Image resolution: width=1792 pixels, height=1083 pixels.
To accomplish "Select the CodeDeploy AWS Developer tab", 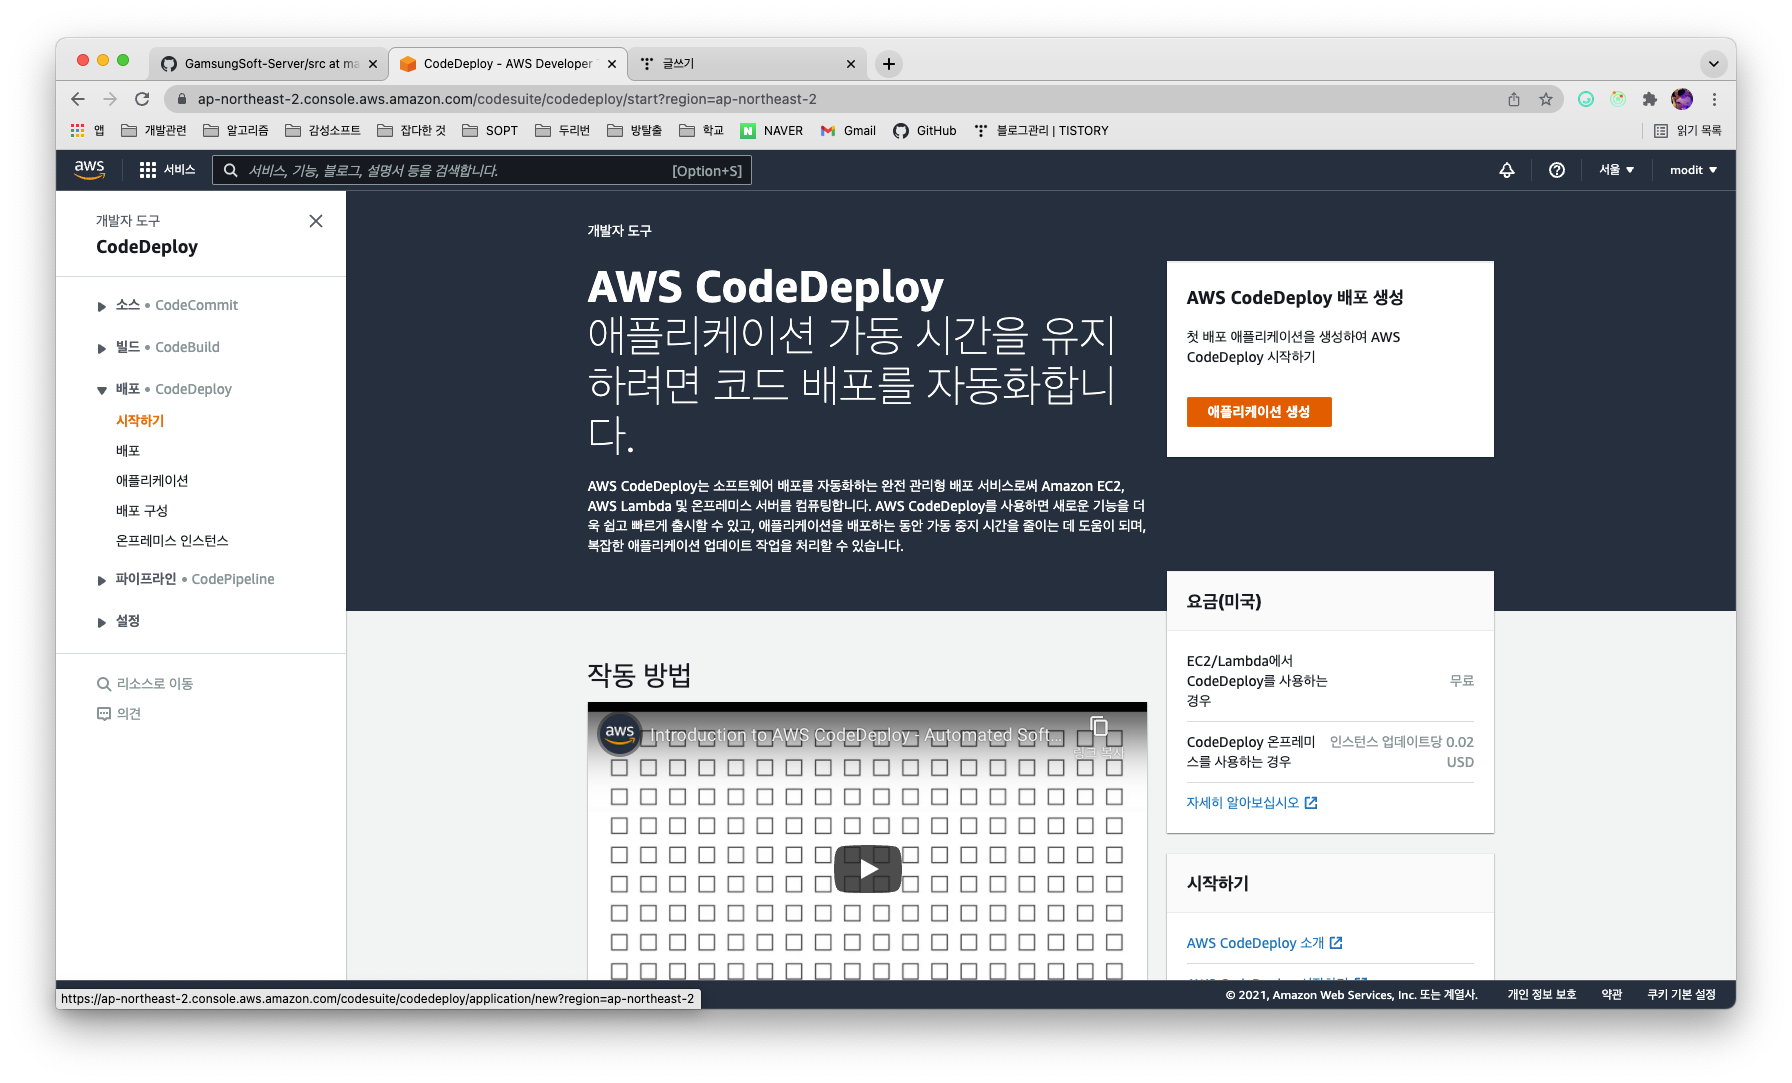I will [x=508, y=64].
